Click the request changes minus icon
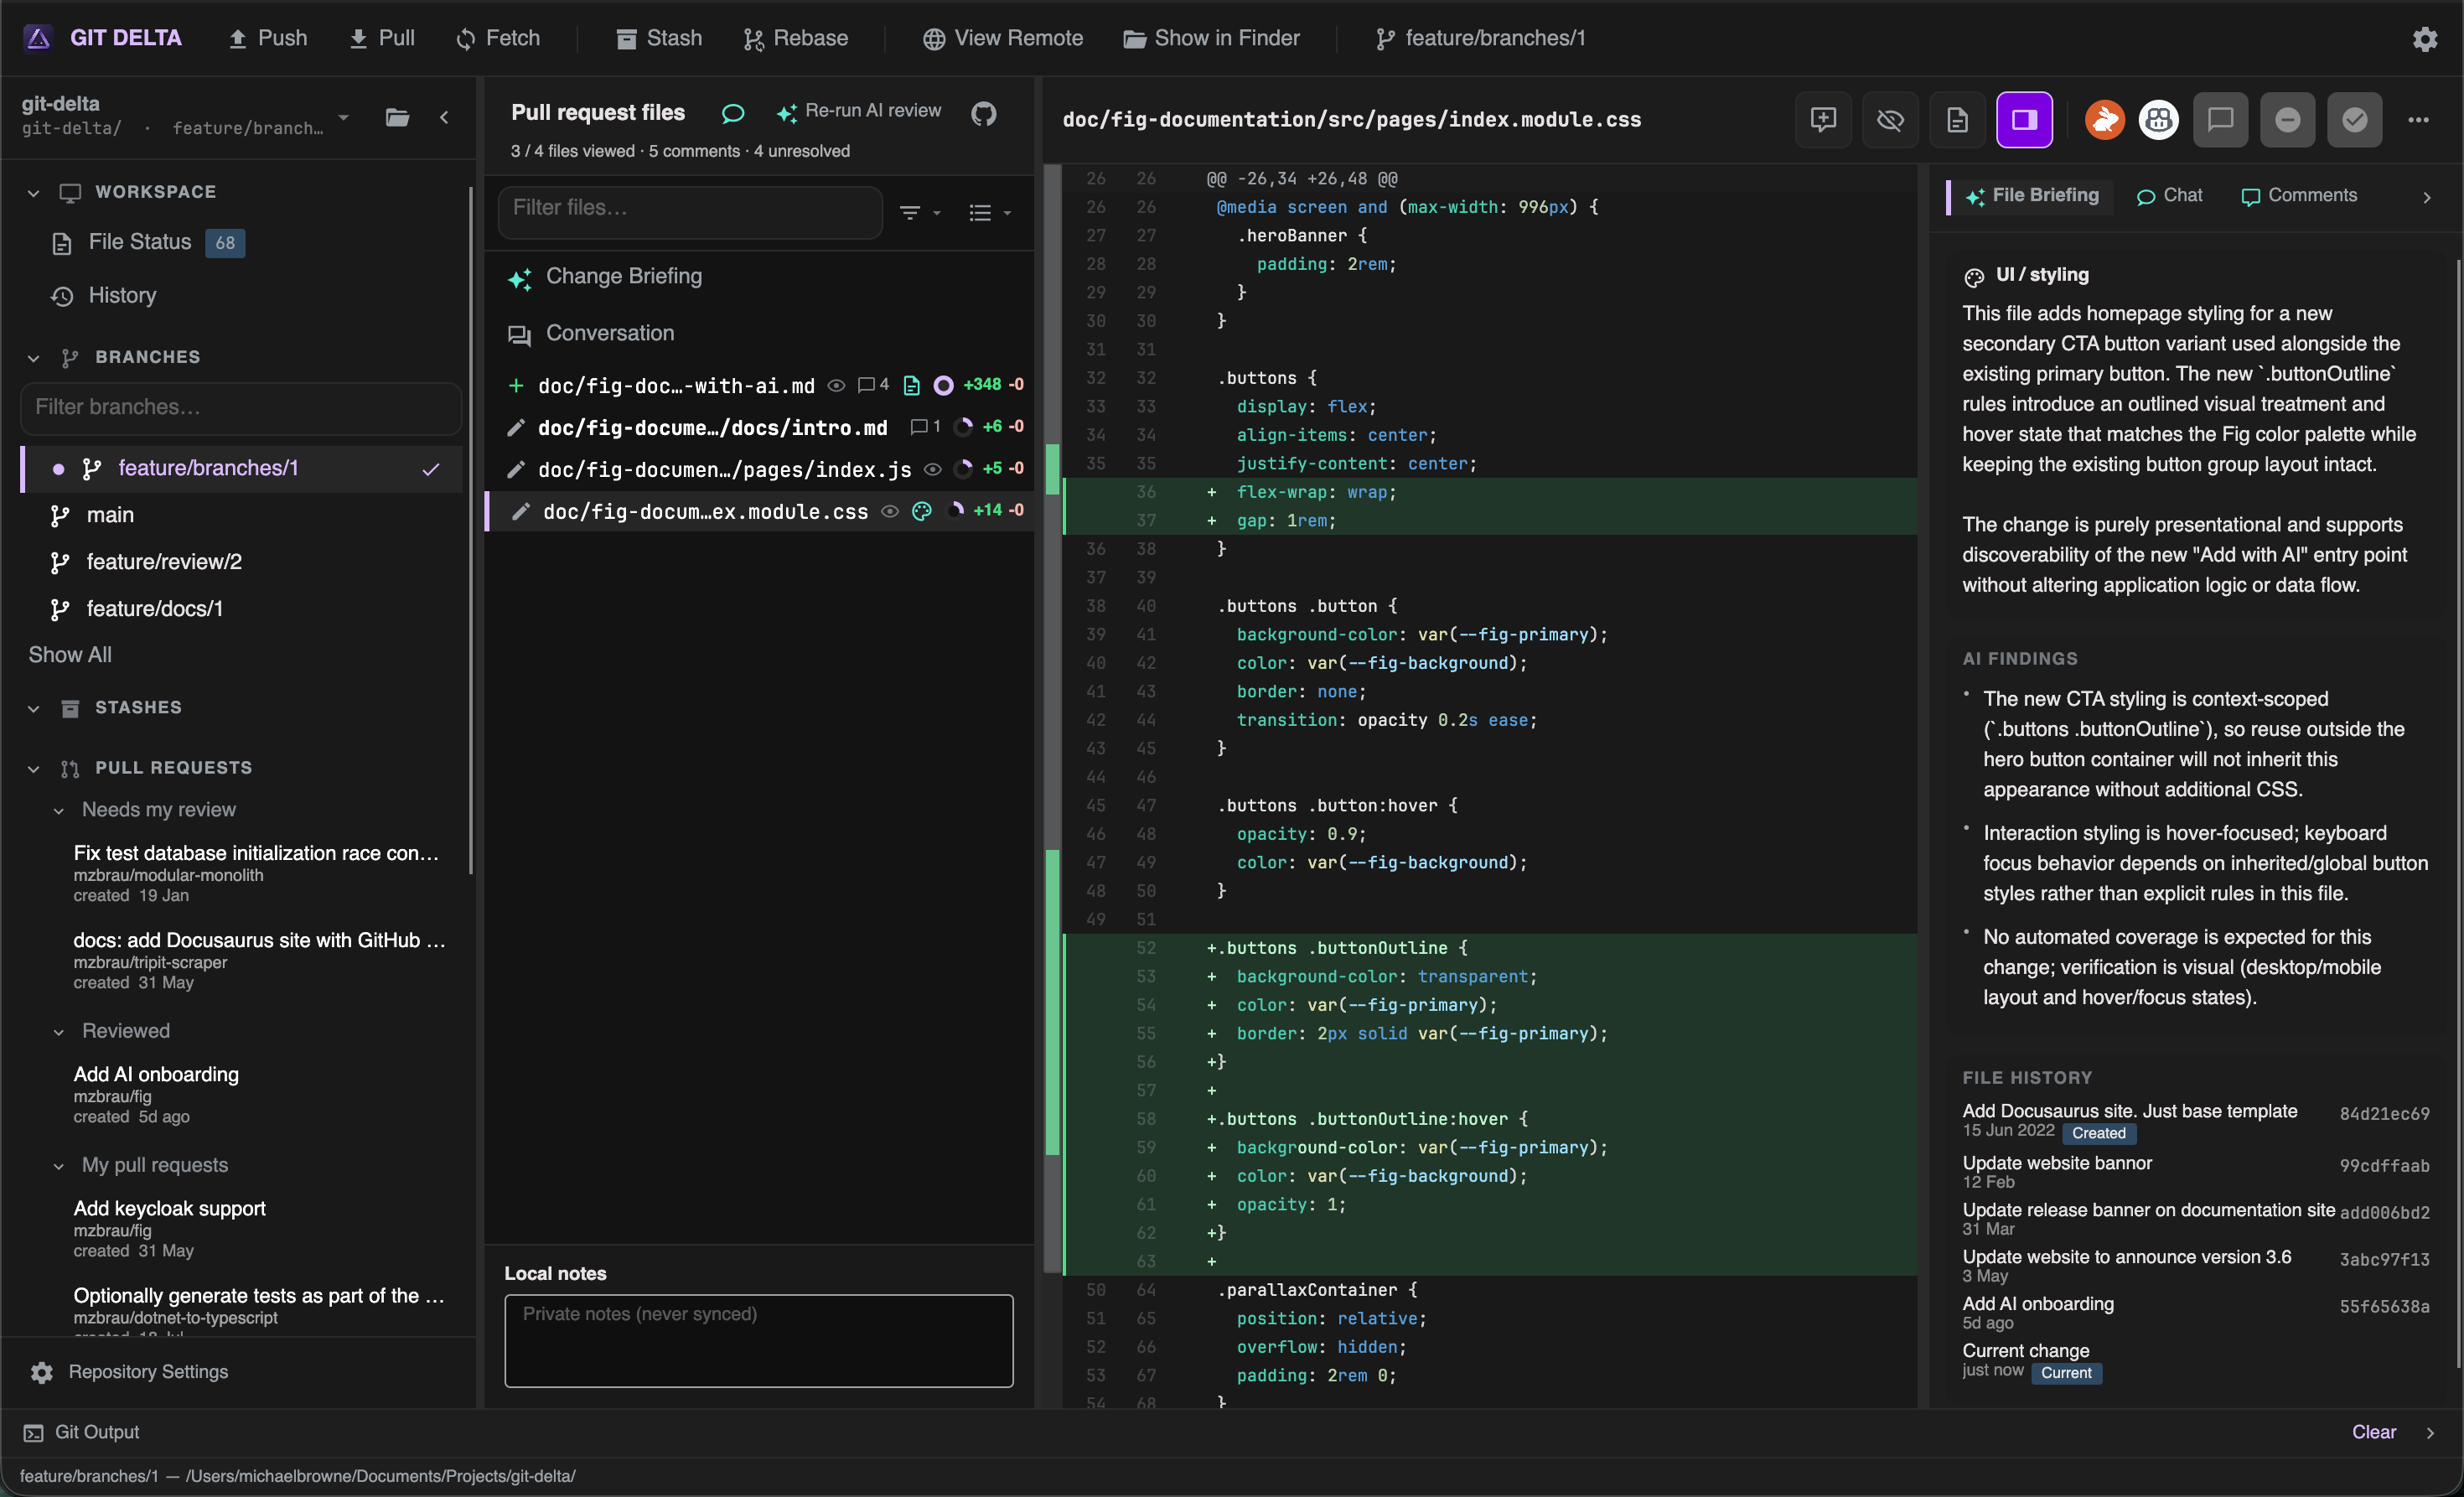 [x=2287, y=120]
